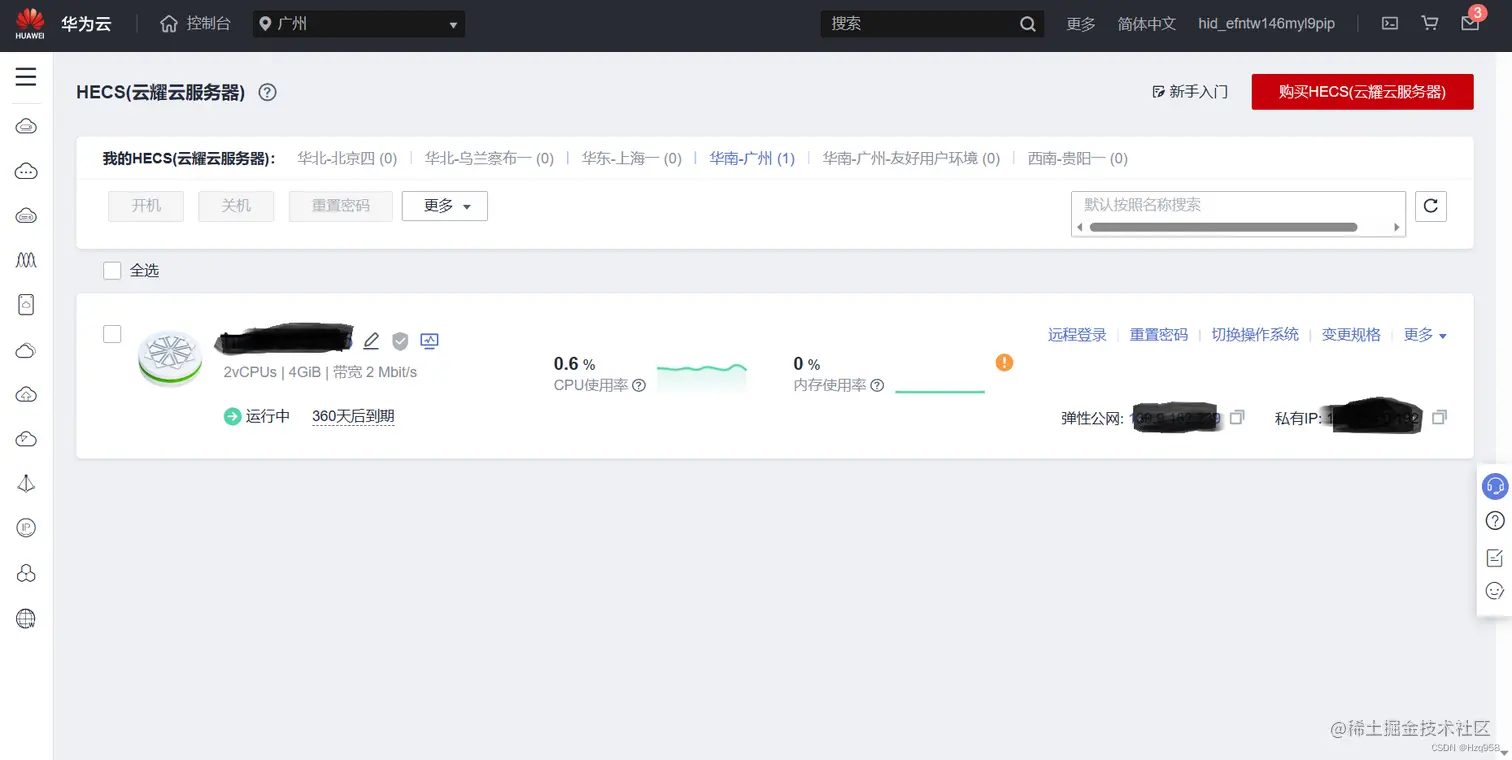Select the 华南-广州 (1) region tab
The image size is (1512, 760).
[x=752, y=158]
